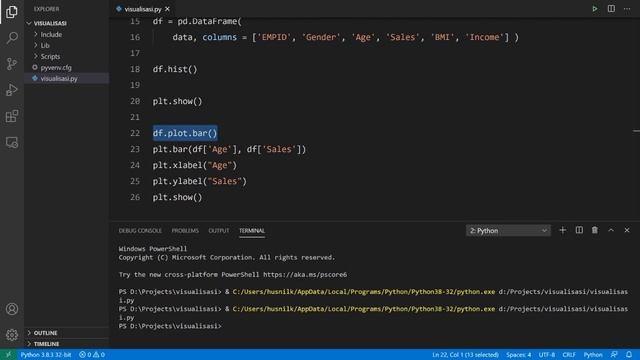Close the terminal panel

pos(627,230)
